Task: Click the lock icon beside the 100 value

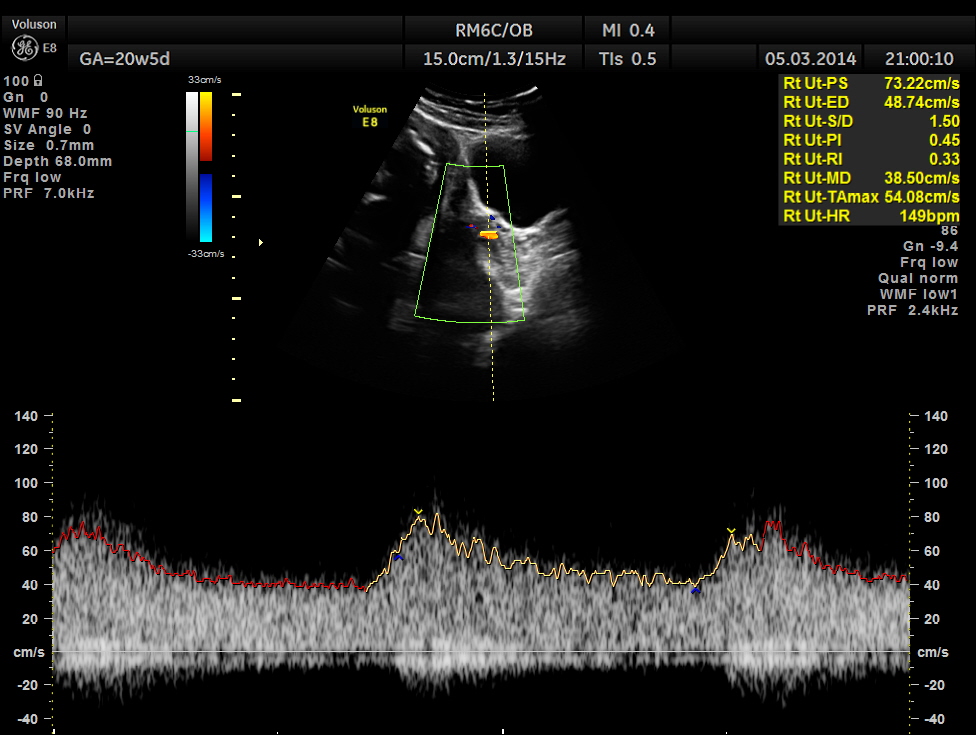Action: [37, 81]
